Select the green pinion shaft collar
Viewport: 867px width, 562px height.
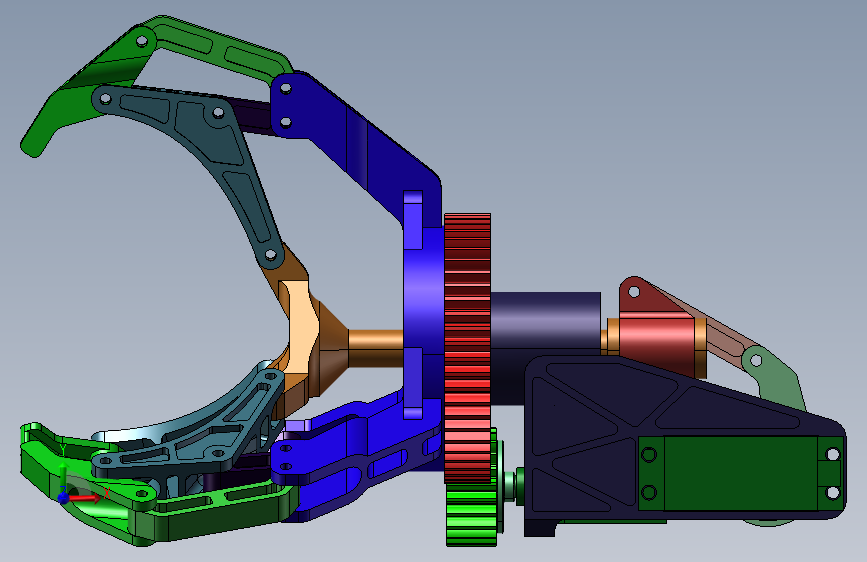511,486
